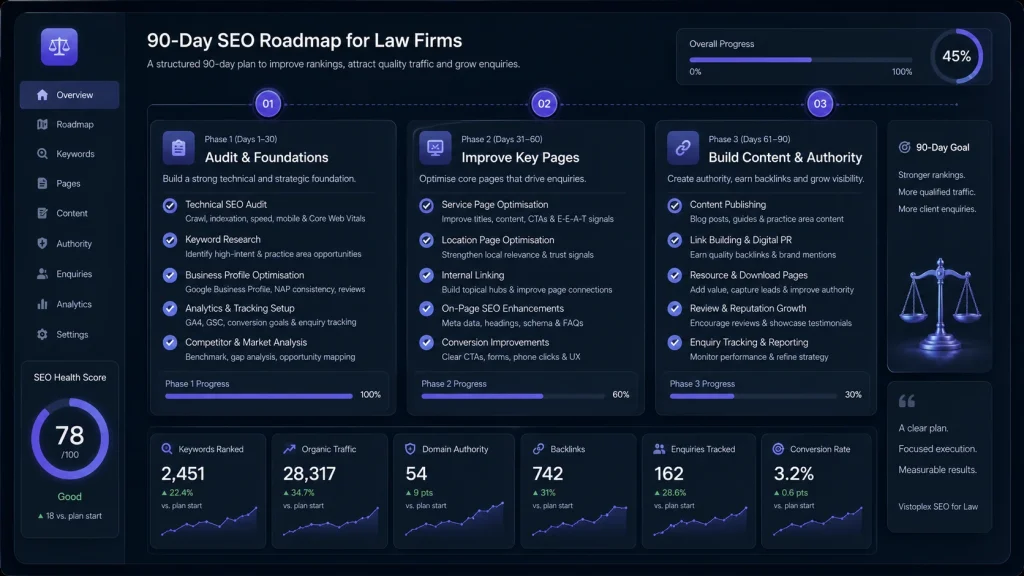The width and height of the screenshot is (1024, 576).
Task: Click the Organic Traffic trend arrow icon
Action: click(x=289, y=449)
